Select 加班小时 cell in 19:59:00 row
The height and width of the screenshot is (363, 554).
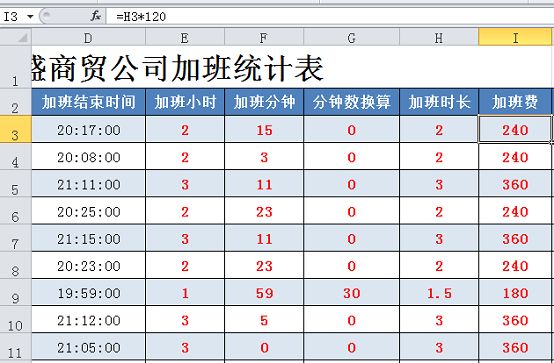tap(185, 293)
